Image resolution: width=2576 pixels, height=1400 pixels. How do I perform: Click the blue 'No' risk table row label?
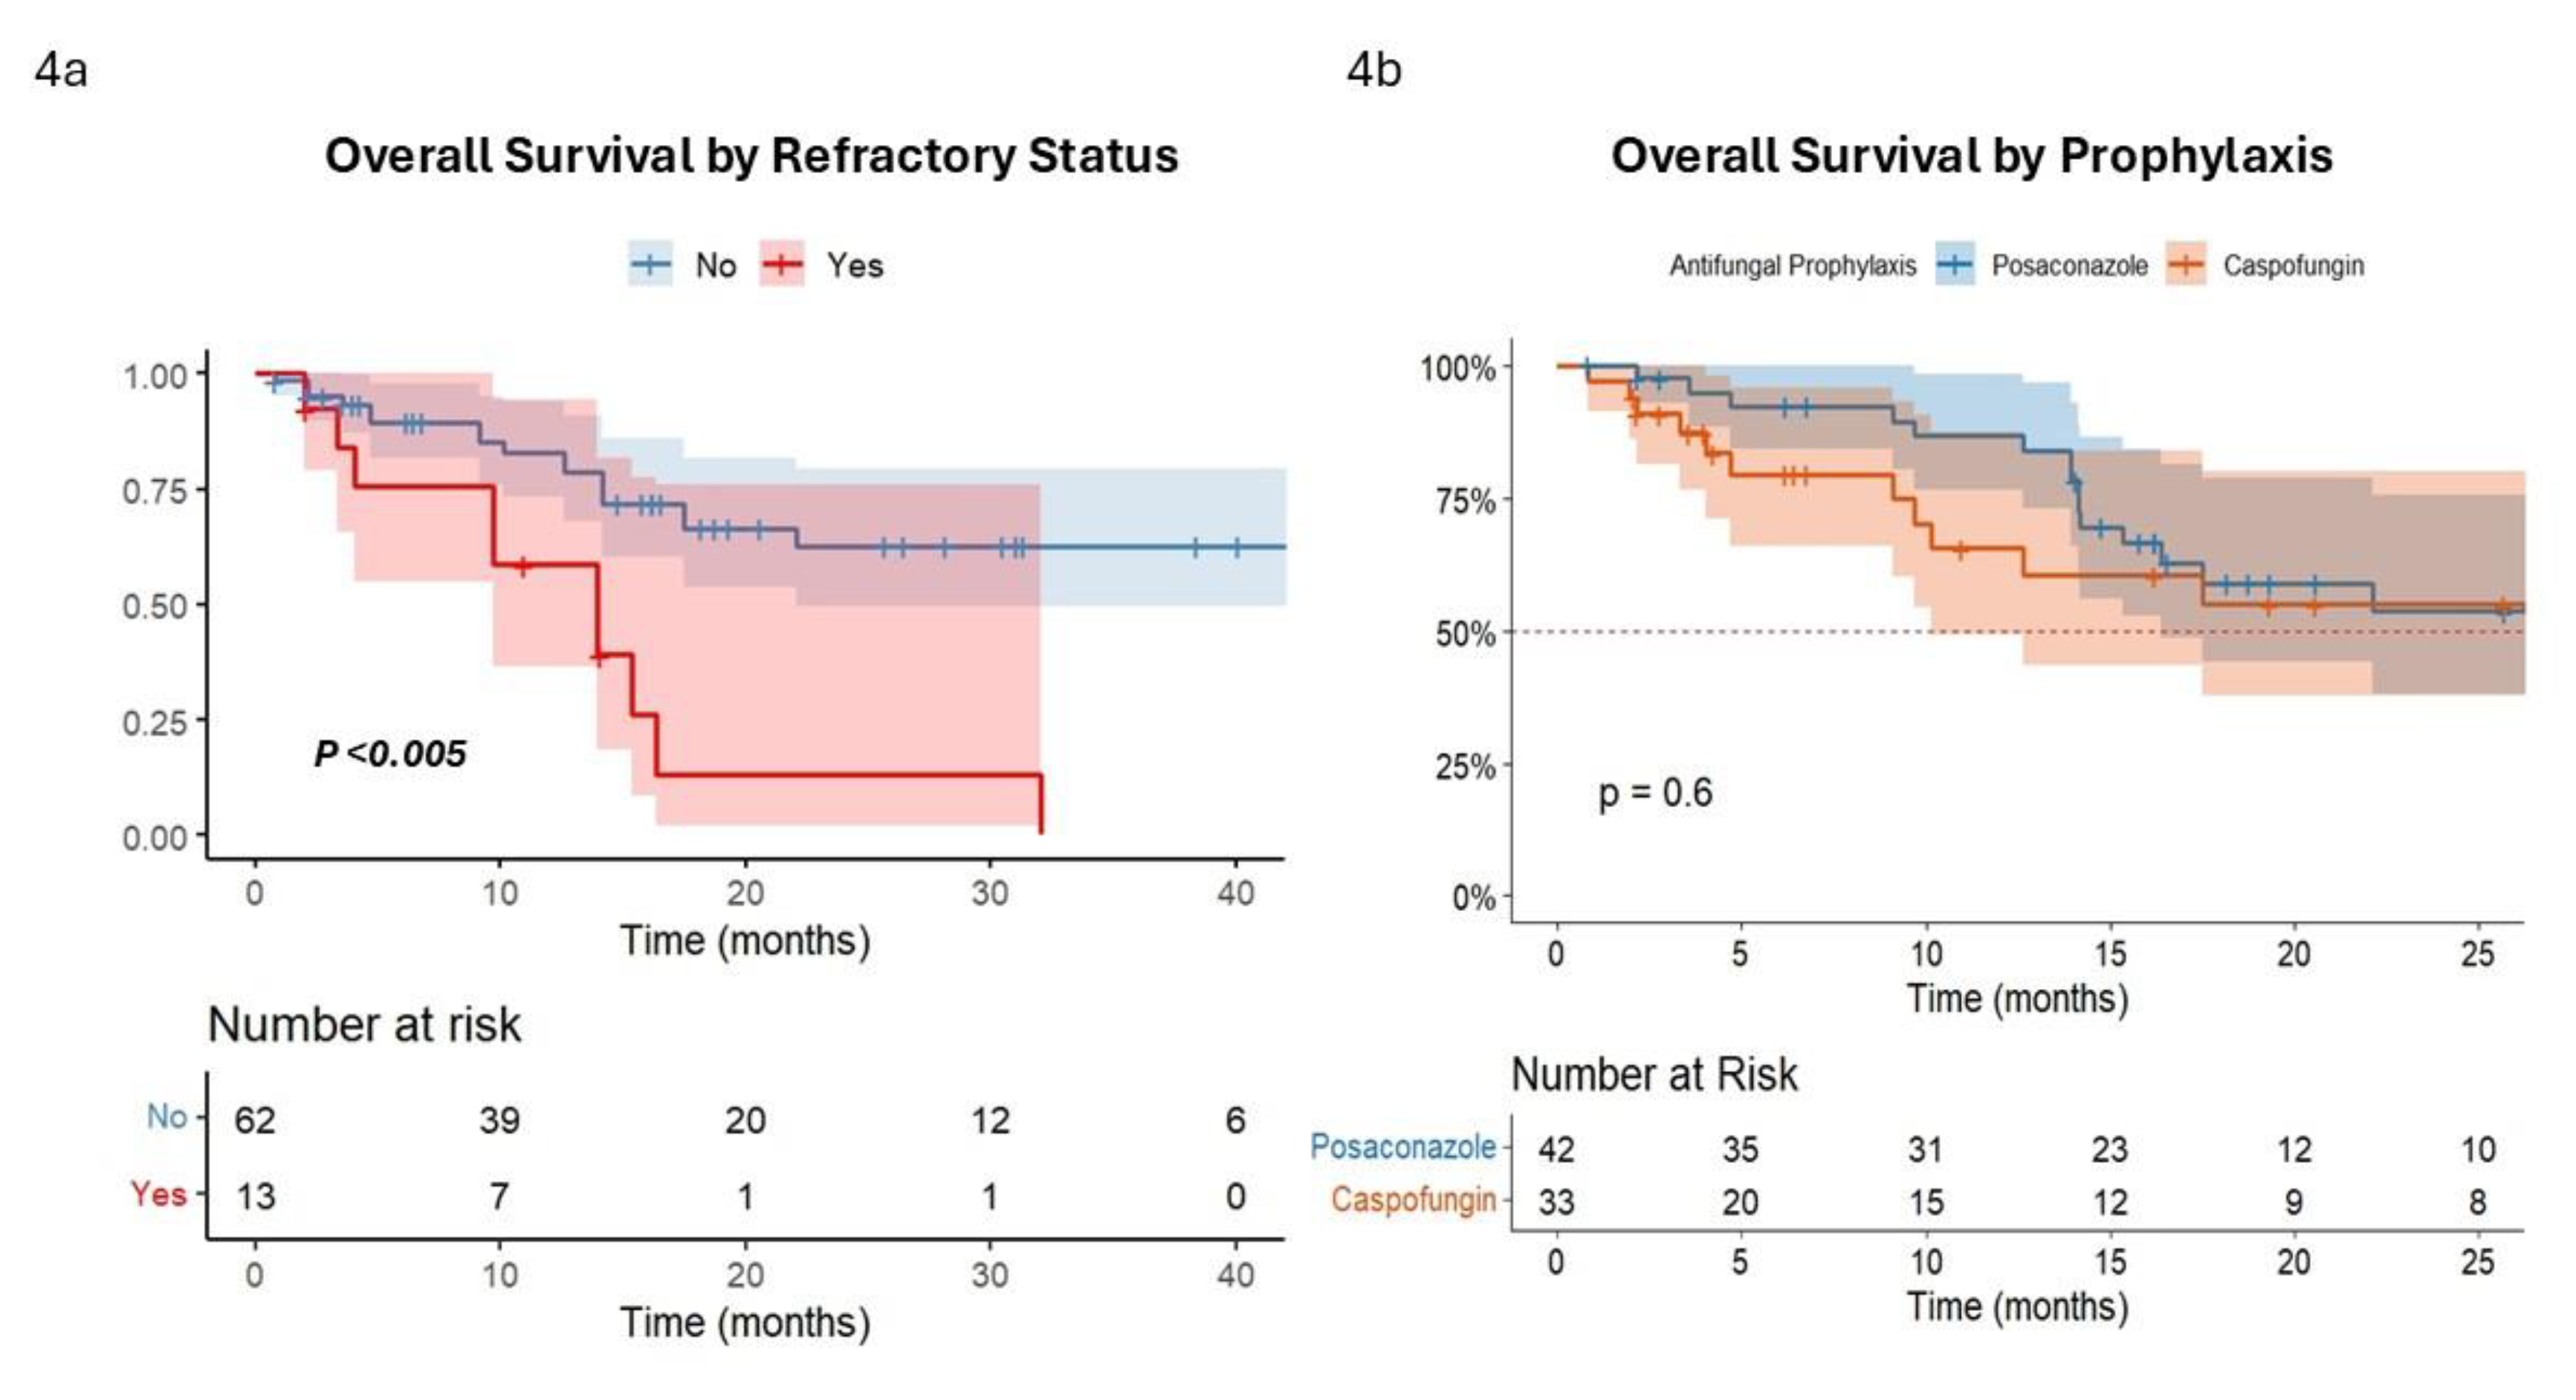point(166,1116)
